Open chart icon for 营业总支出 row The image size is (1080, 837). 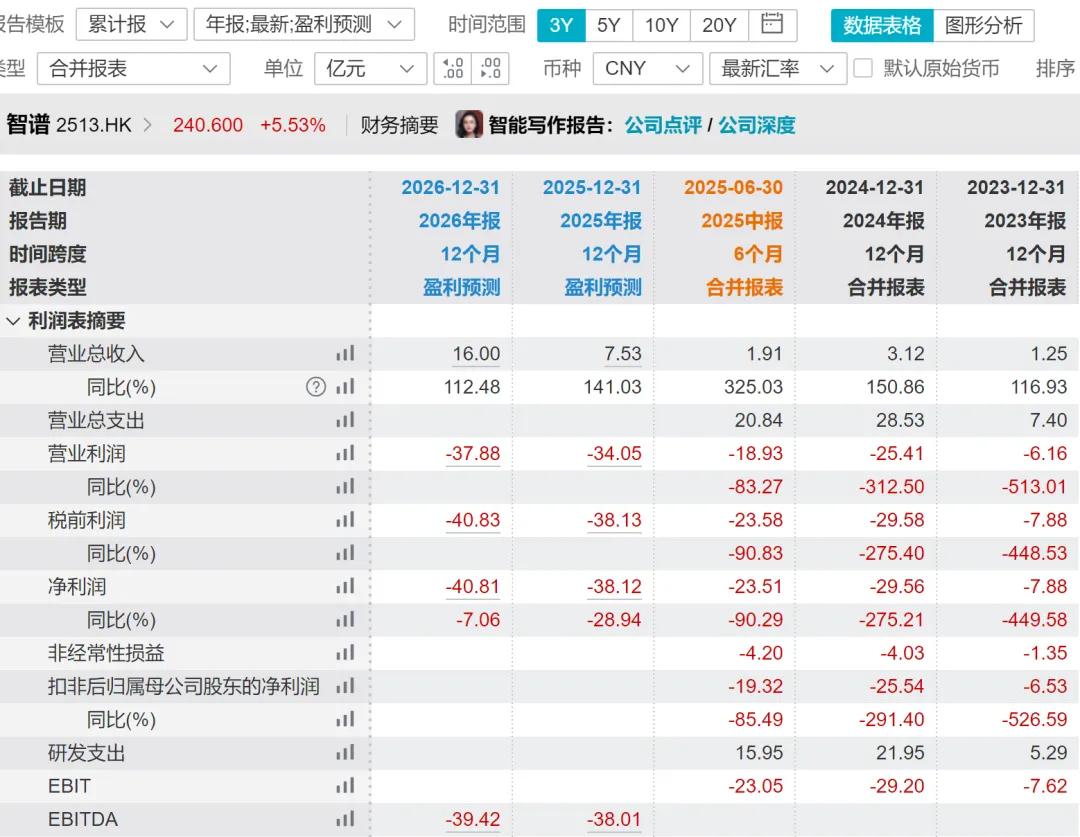(x=345, y=420)
